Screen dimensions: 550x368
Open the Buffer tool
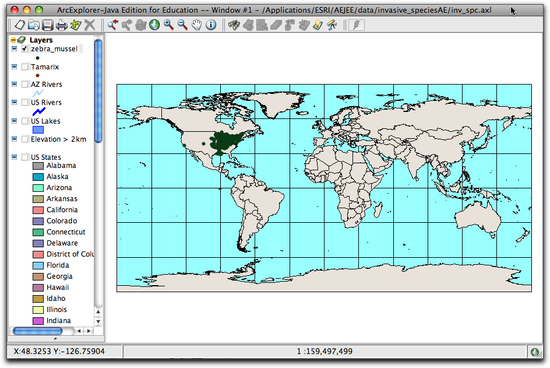click(x=290, y=25)
